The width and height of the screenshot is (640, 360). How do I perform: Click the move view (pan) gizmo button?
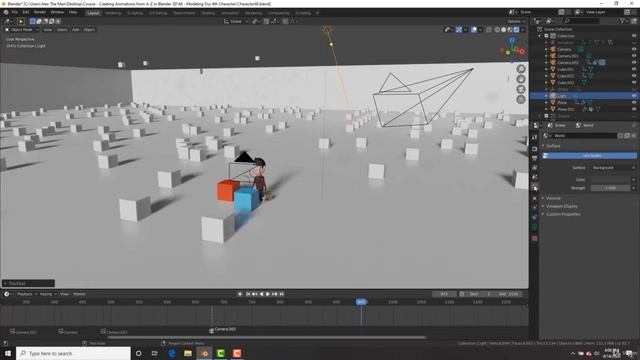point(521,79)
